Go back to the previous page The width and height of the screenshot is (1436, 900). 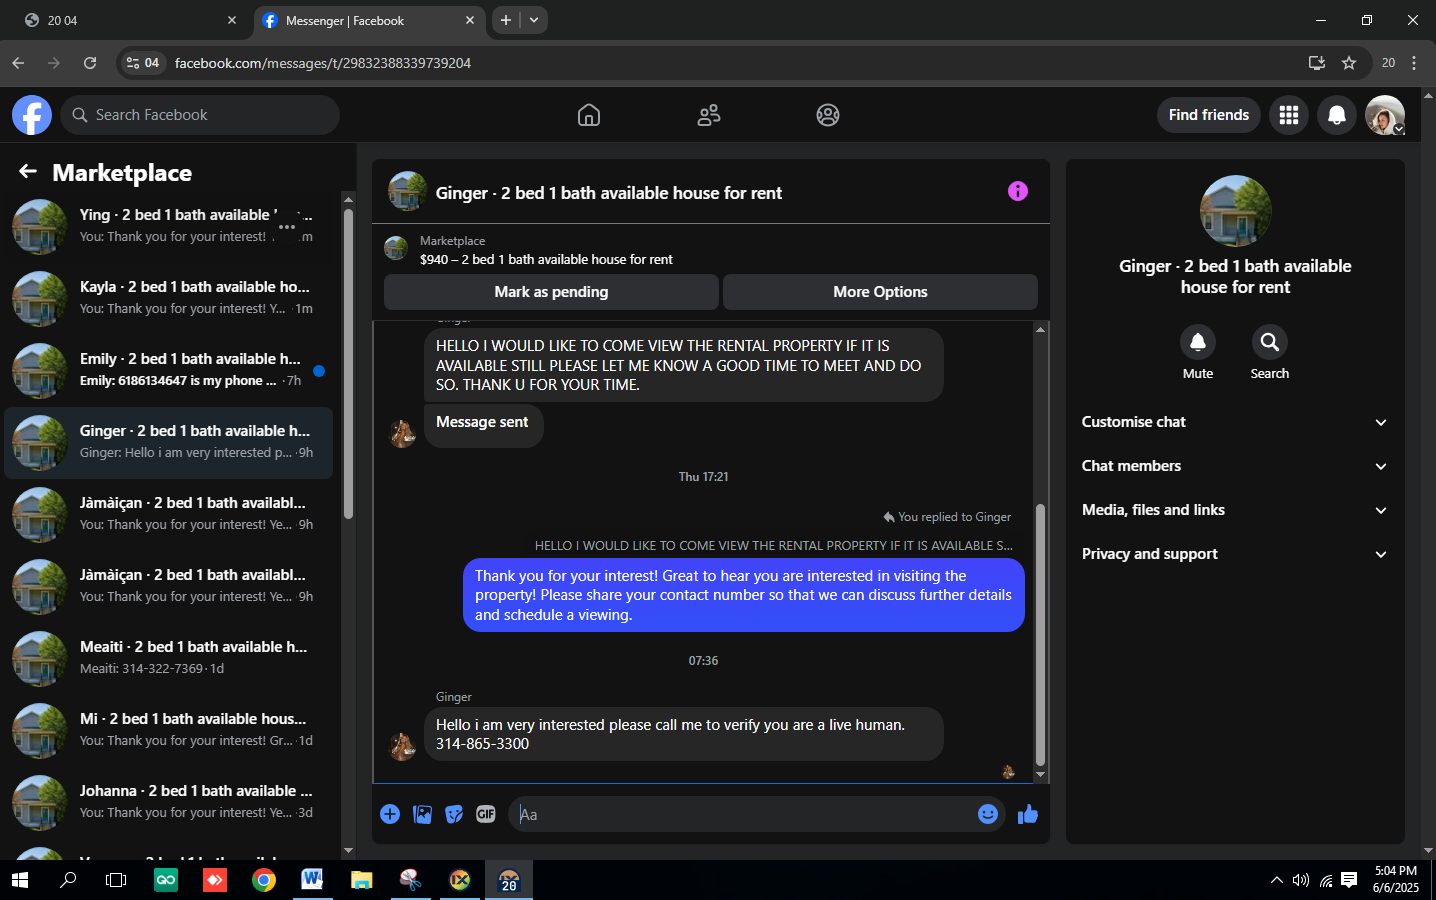point(18,63)
